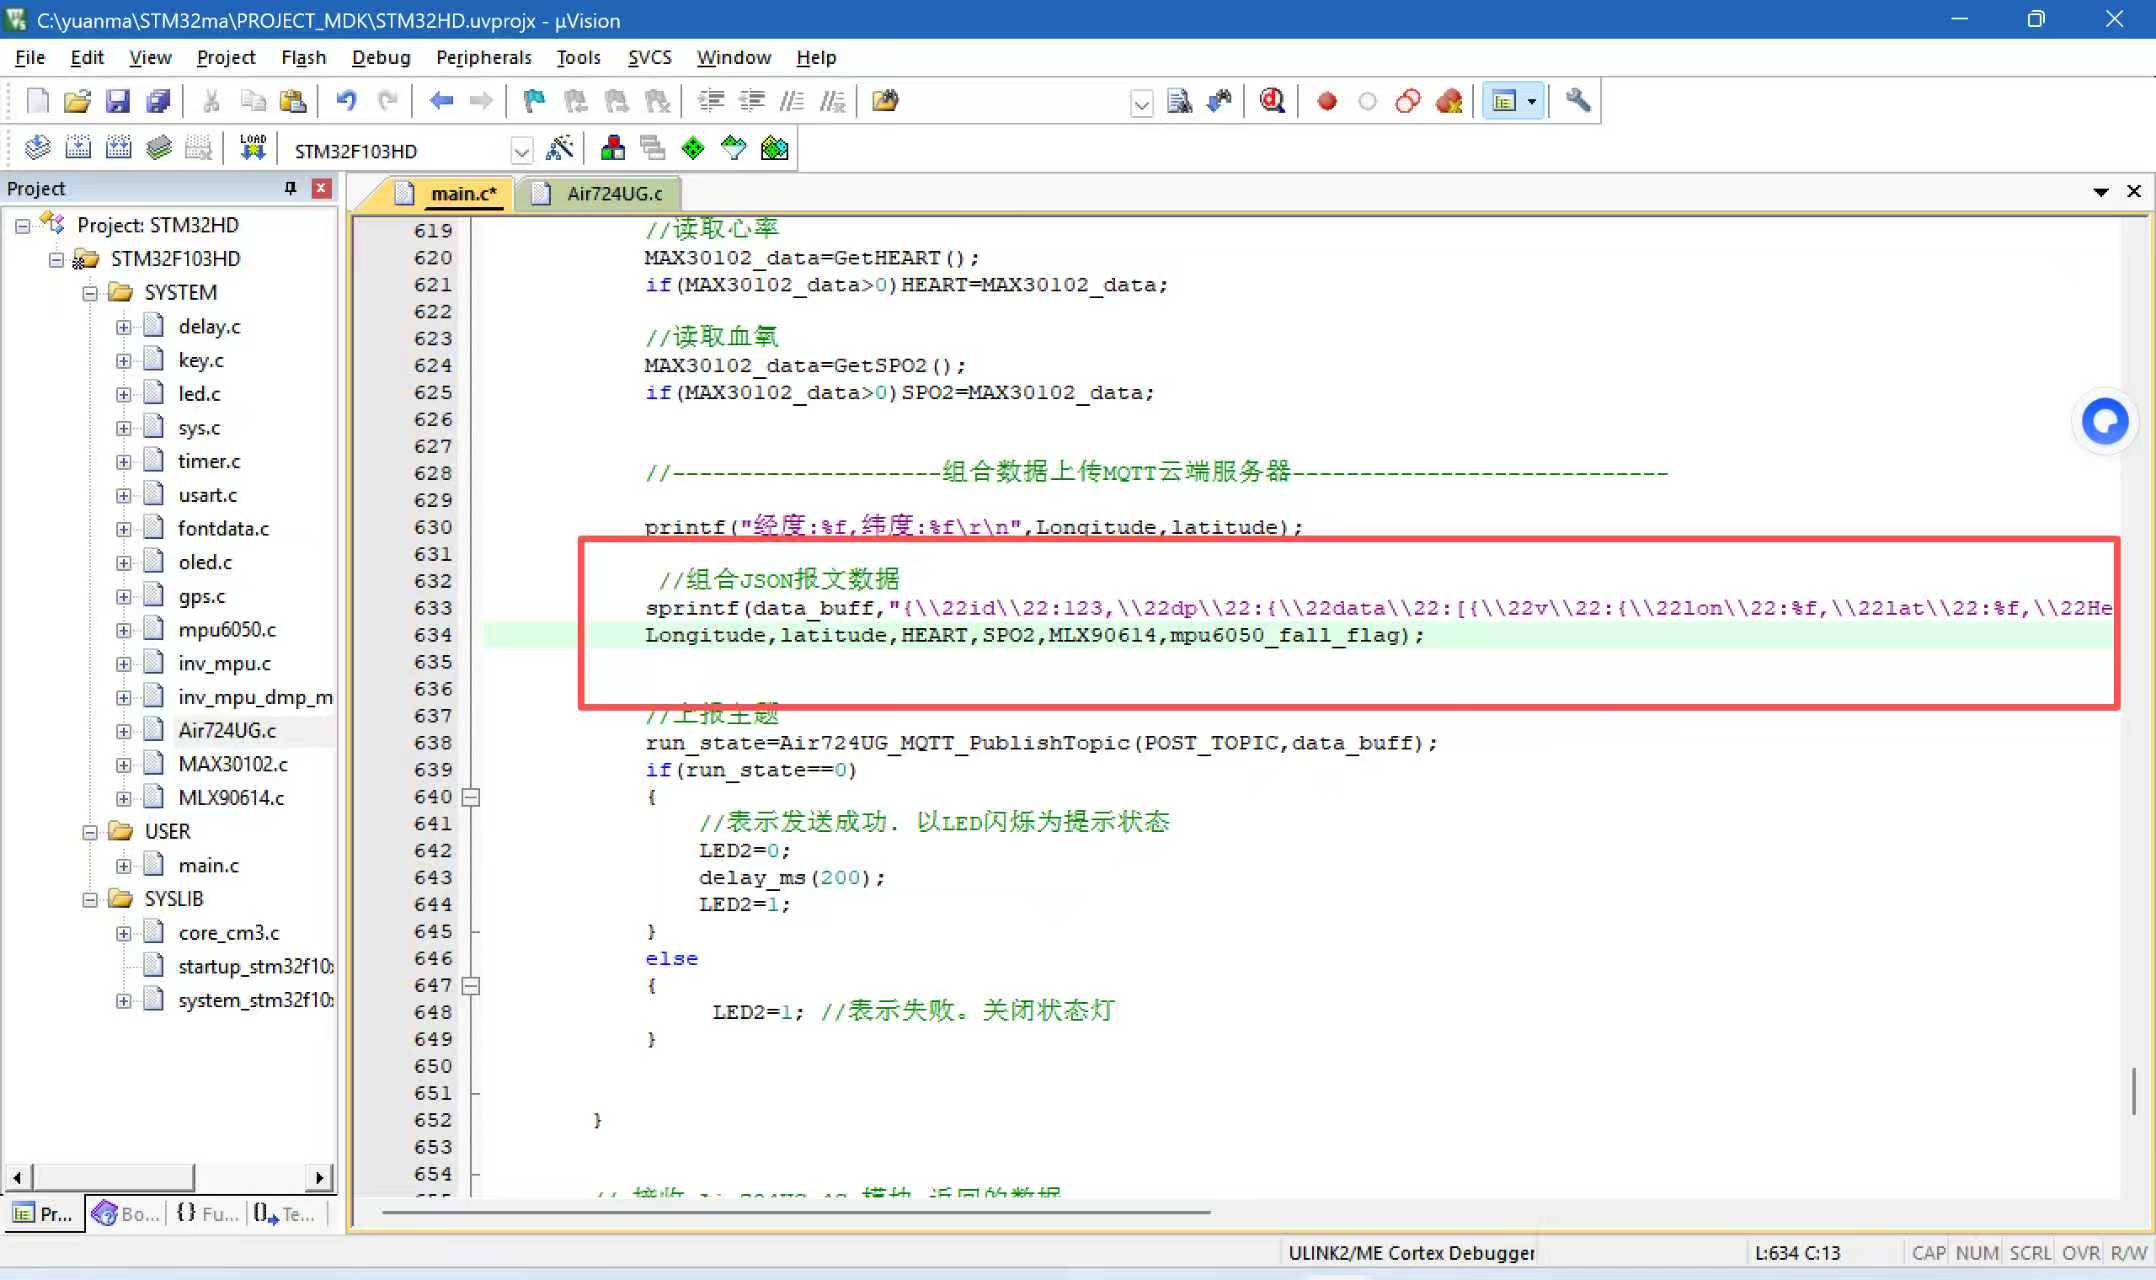Click the Download to flash LOAD icon
Screen dimensions: 2156x1280
[x=253, y=149]
